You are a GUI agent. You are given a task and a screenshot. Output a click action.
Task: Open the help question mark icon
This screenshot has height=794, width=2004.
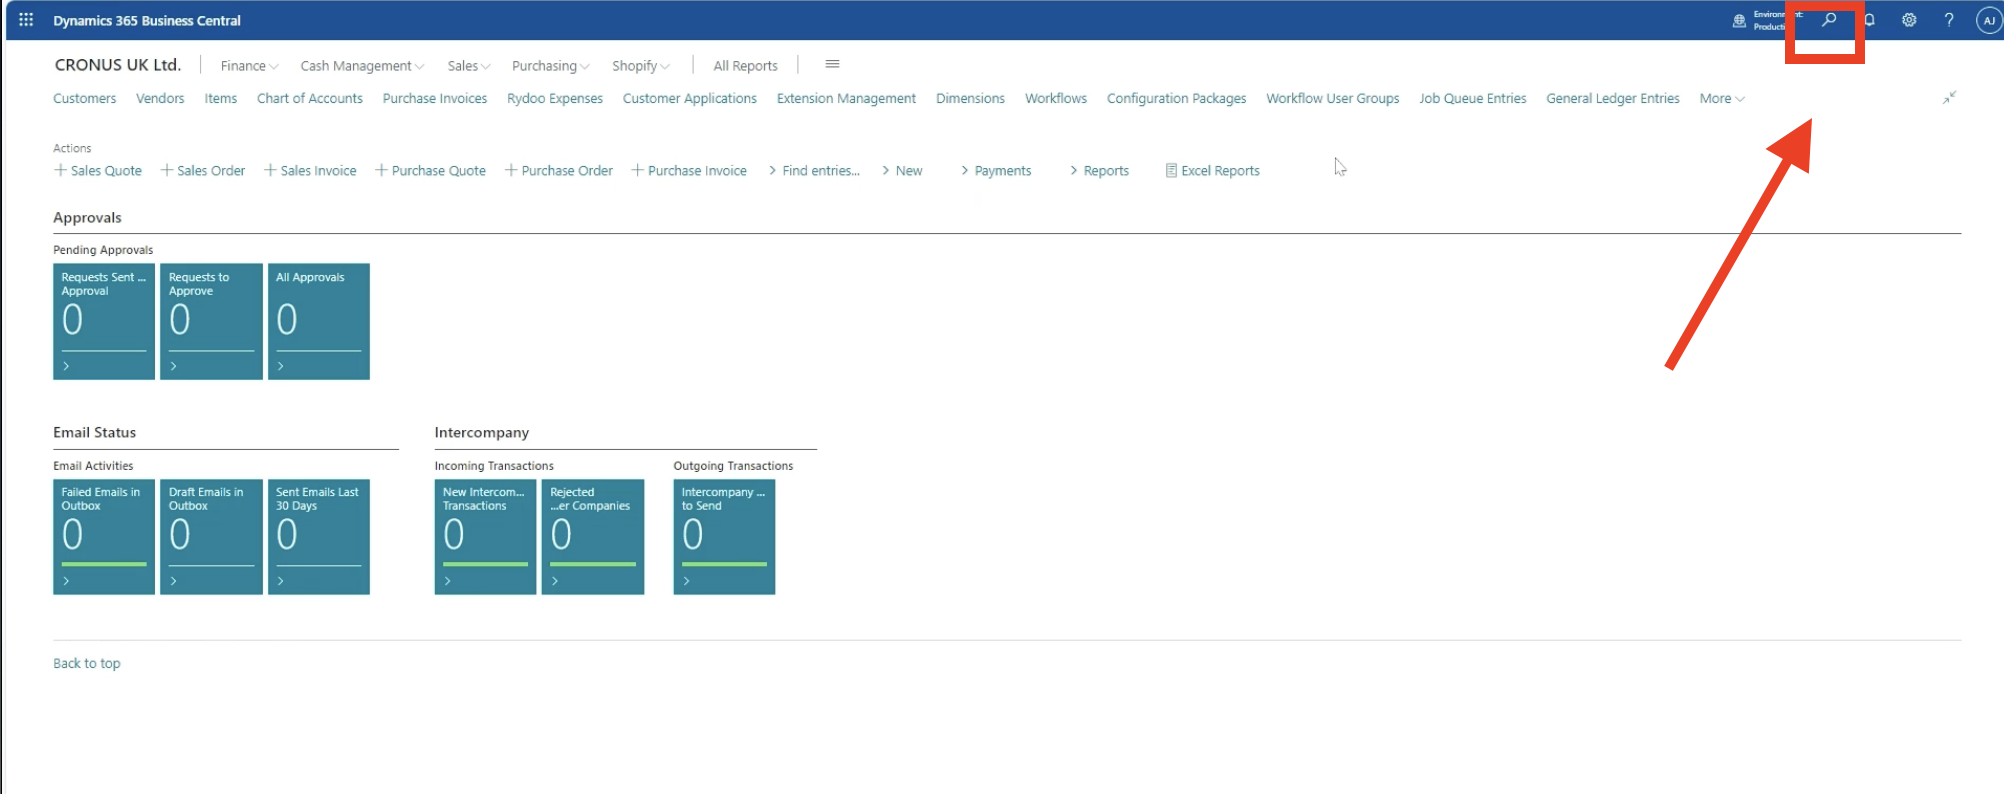click(x=1949, y=20)
